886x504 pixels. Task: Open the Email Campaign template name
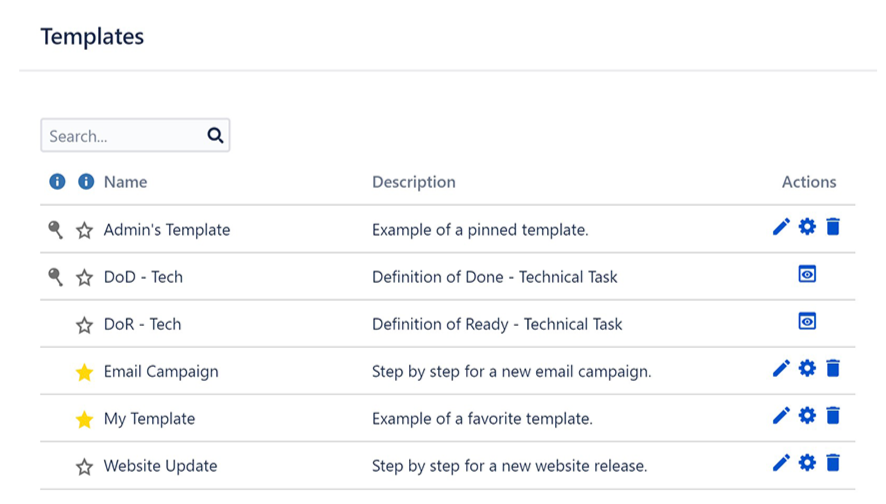click(x=161, y=371)
